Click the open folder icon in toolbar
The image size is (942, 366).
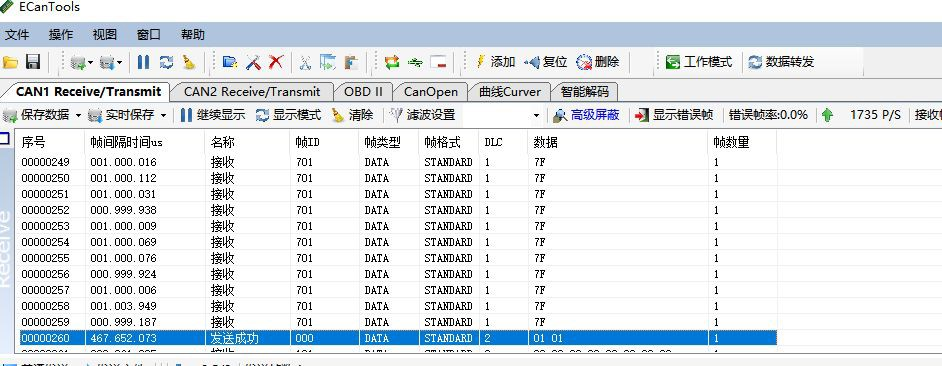10,61
